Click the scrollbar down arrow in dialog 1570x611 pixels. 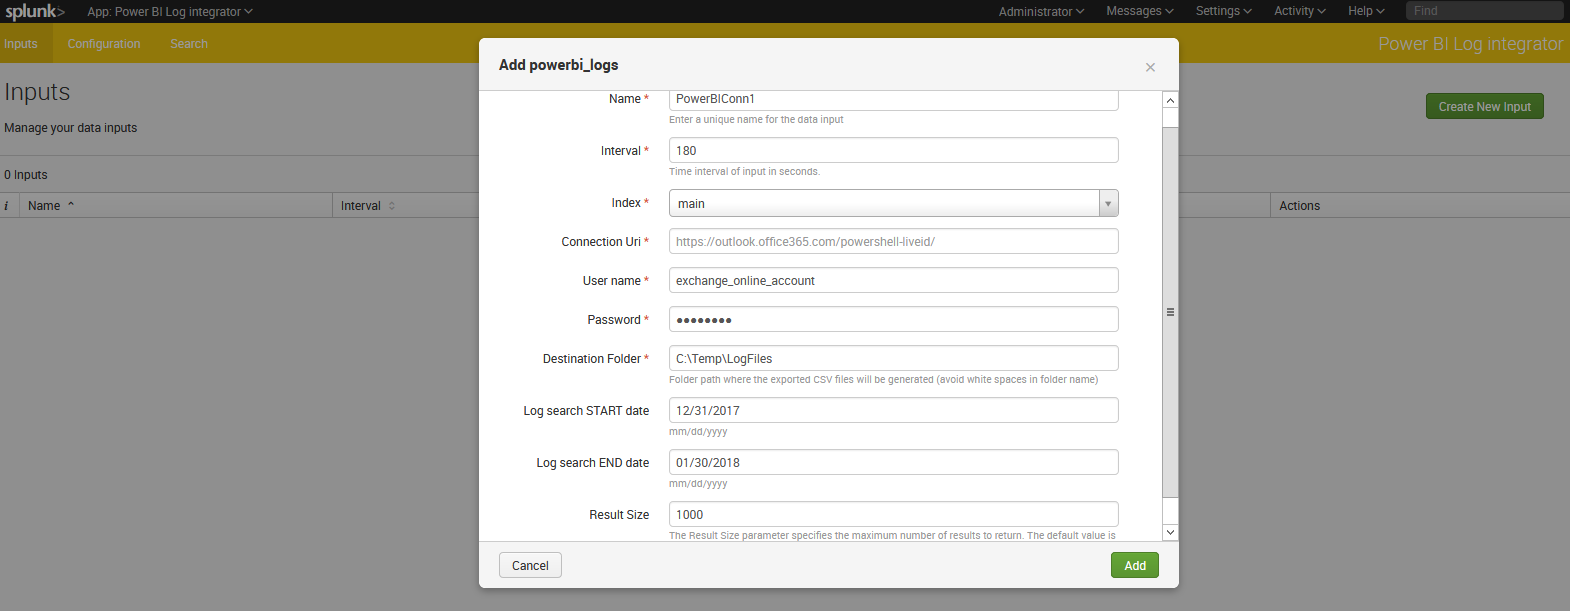(1170, 532)
